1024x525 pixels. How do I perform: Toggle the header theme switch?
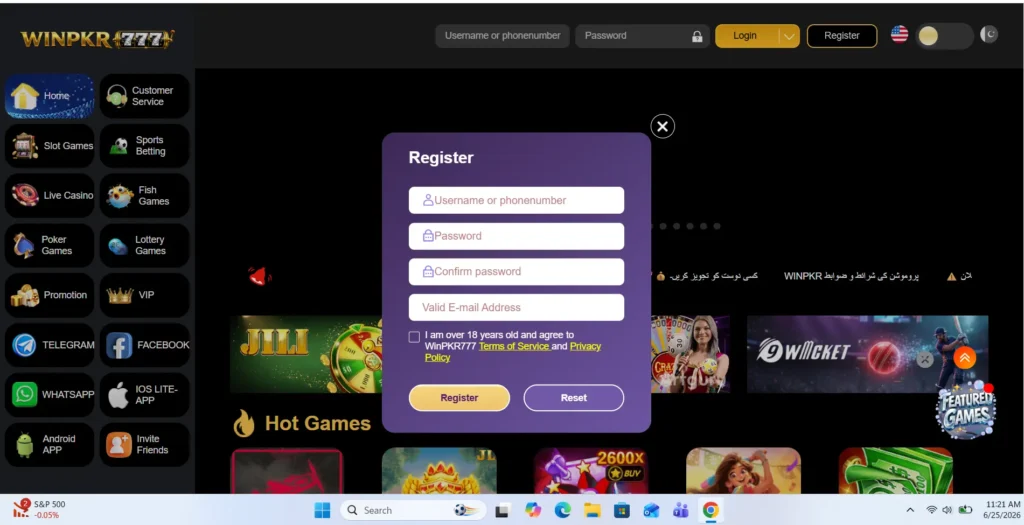click(x=944, y=36)
